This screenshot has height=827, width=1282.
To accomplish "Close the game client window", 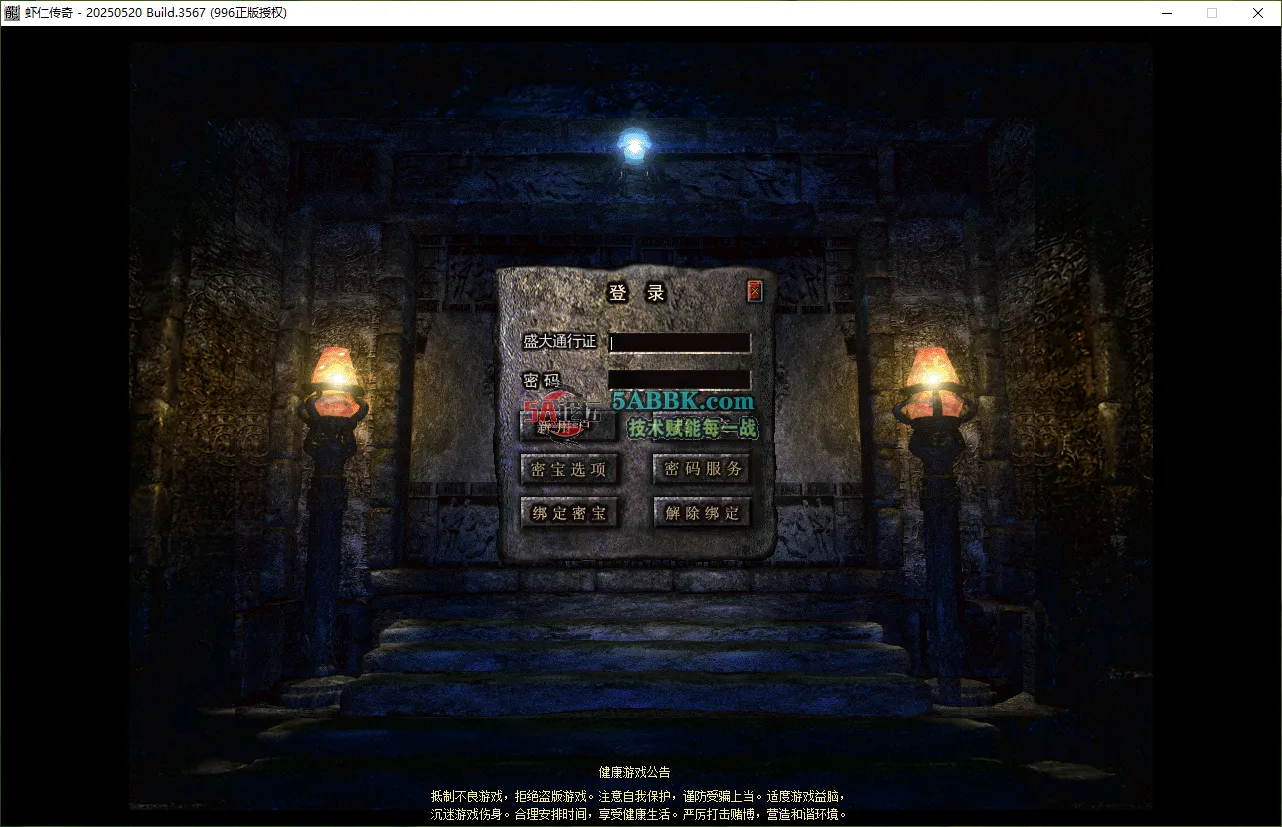I will click(x=1258, y=13).
